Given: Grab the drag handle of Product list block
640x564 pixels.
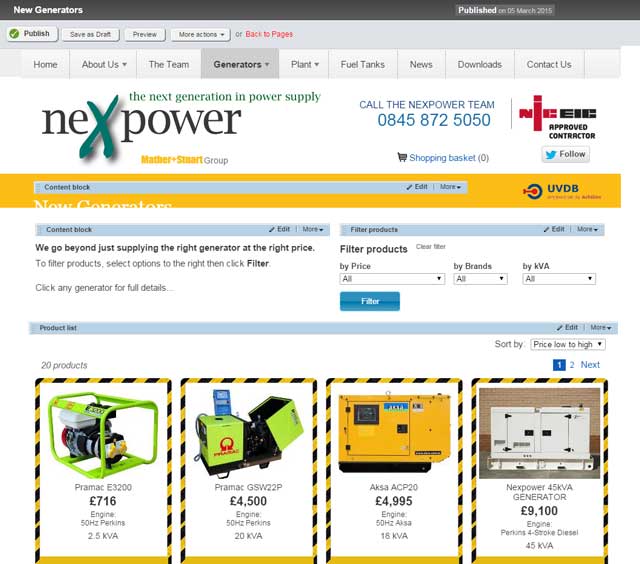Looking at the screenshot, I should click(33, 328).
